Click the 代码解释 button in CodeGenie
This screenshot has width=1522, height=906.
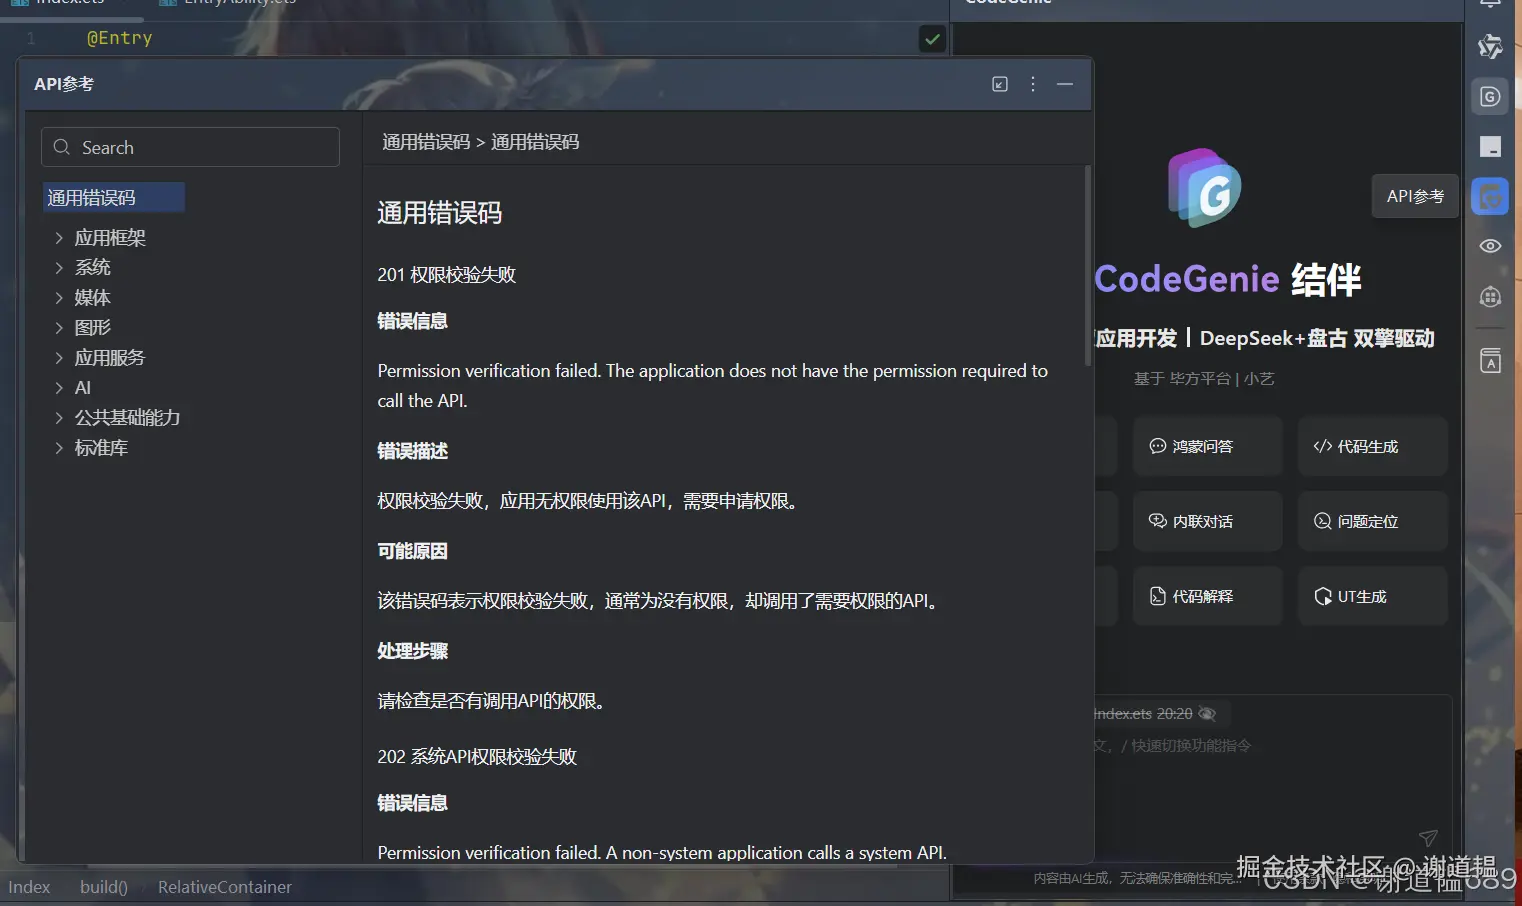click(x=1207, y=596)
